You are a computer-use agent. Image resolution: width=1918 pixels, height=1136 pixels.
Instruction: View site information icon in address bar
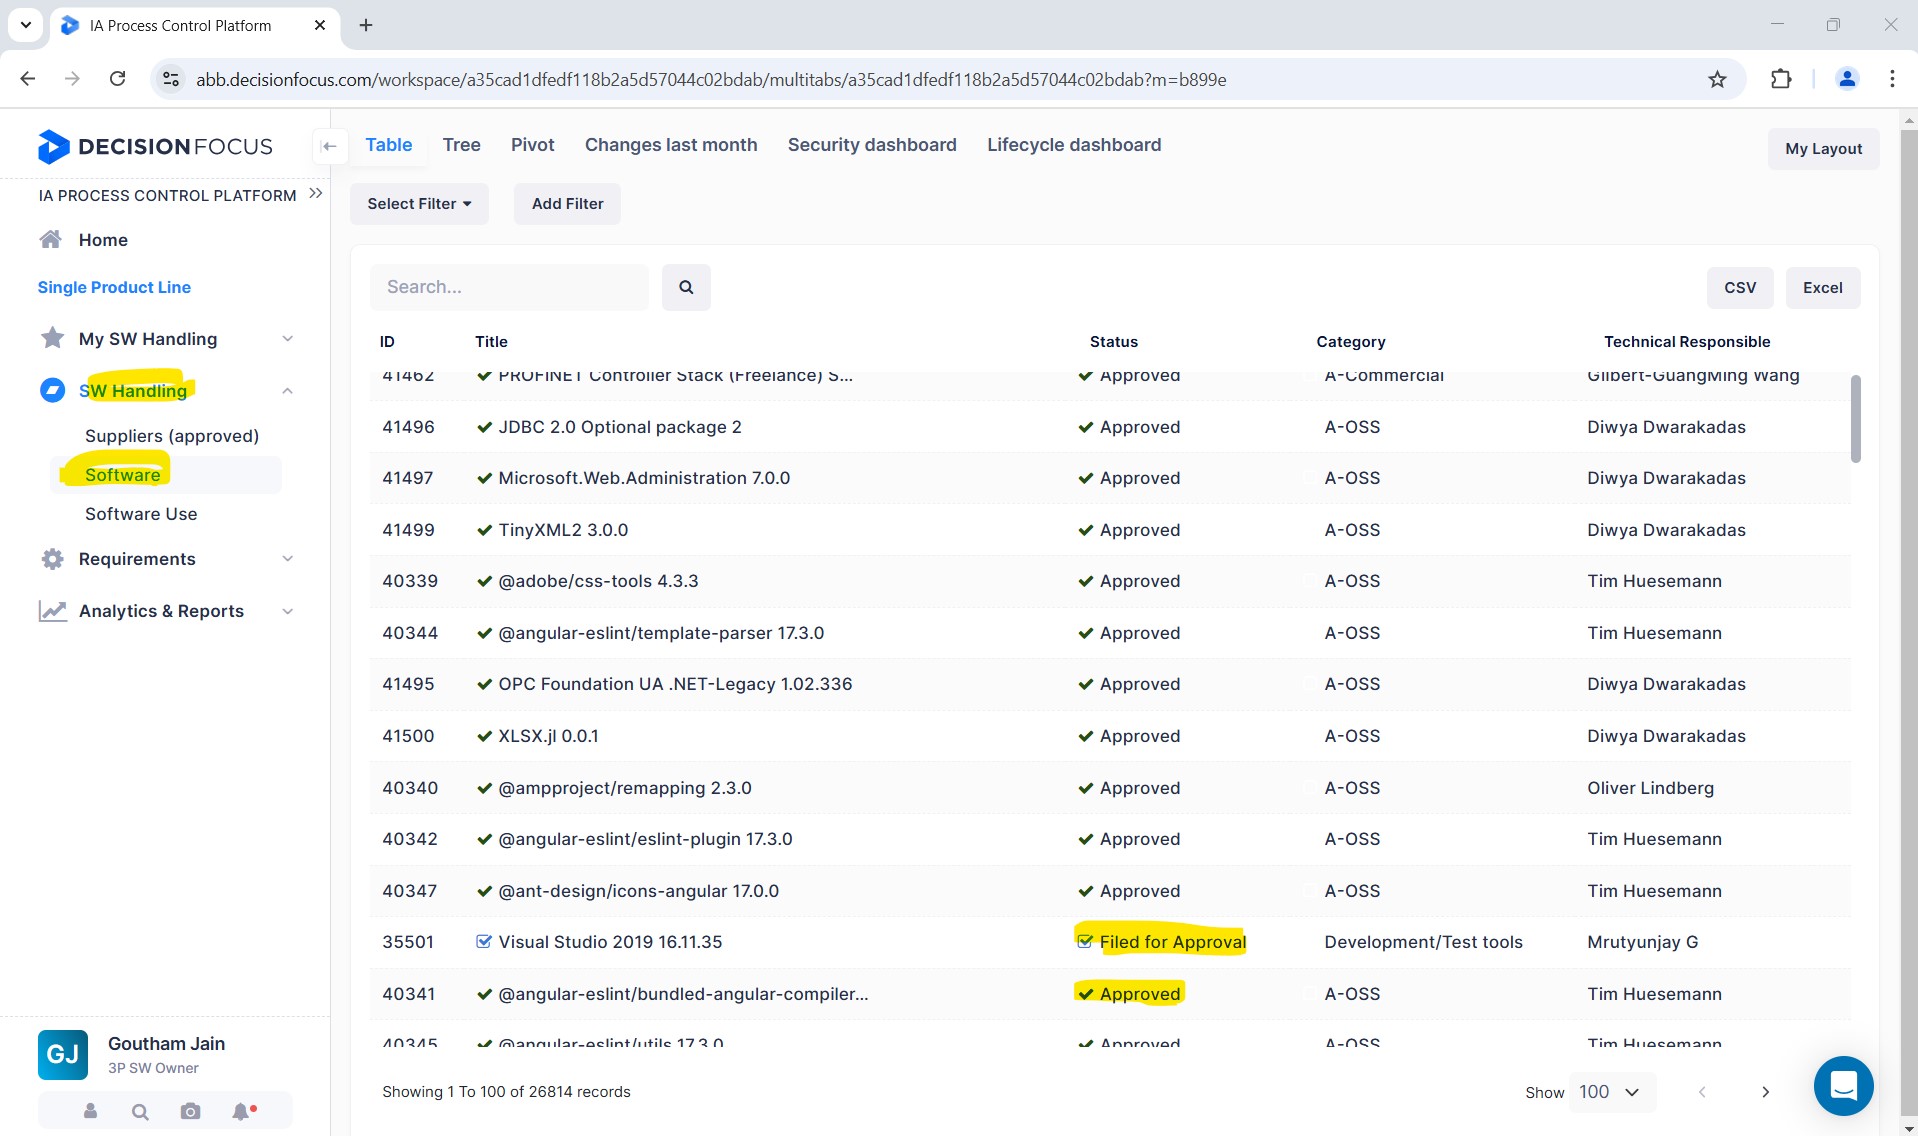[172, 79]
